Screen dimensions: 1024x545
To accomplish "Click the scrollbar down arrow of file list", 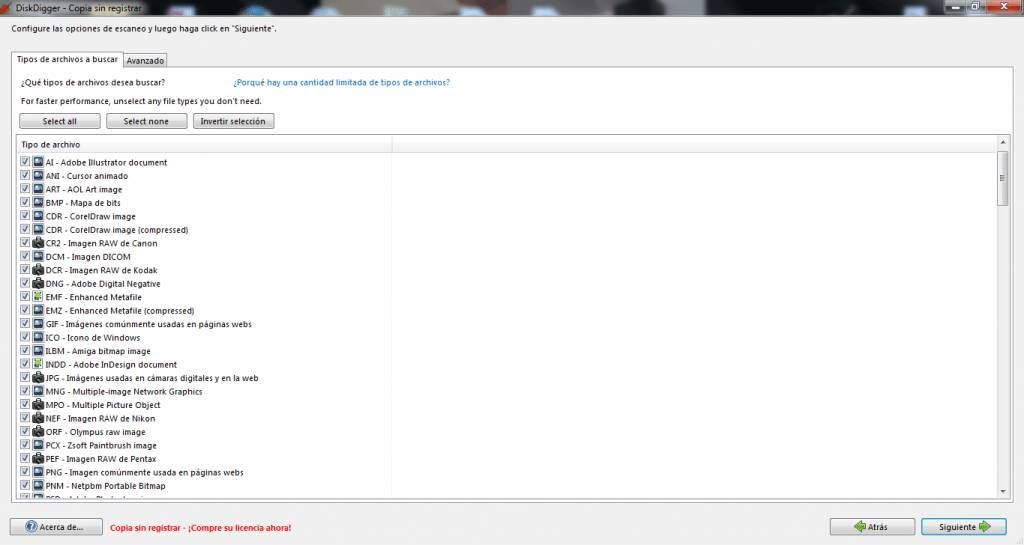I will [1002, 492].
